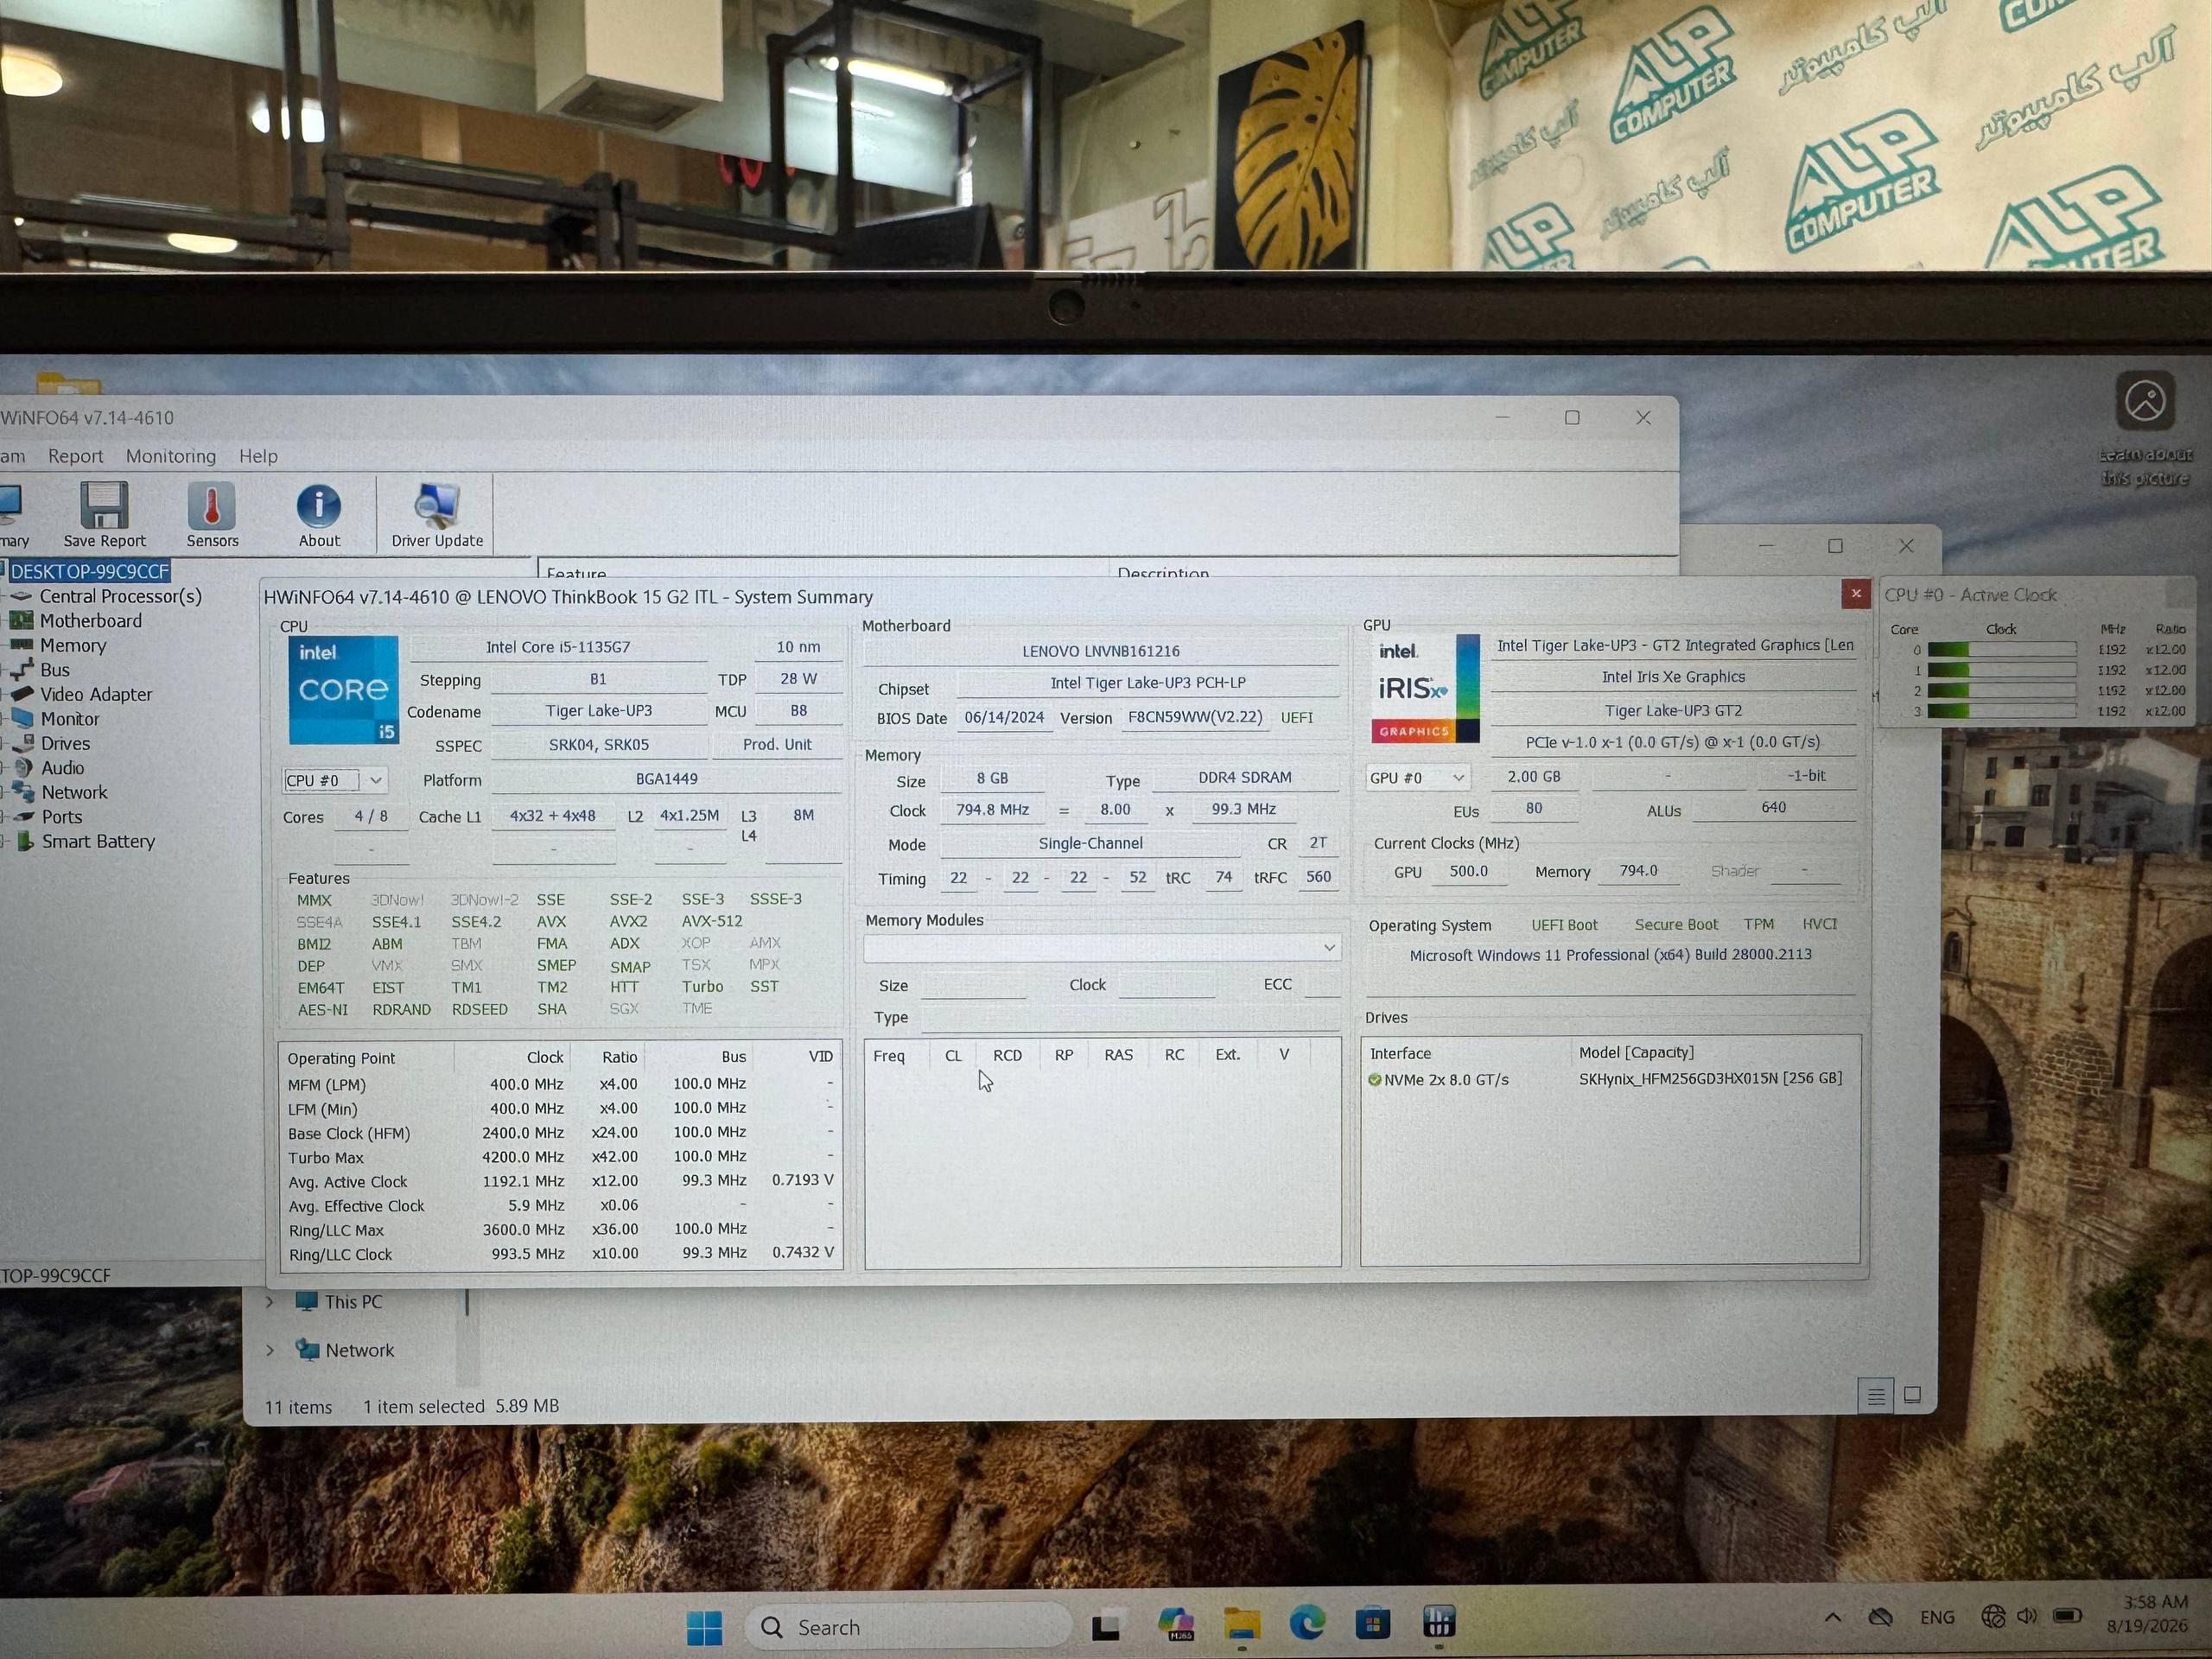2212x1659 pixels.
Task: Launch Copilot from the taskbar
Action: click(x=1175, y=1624)
